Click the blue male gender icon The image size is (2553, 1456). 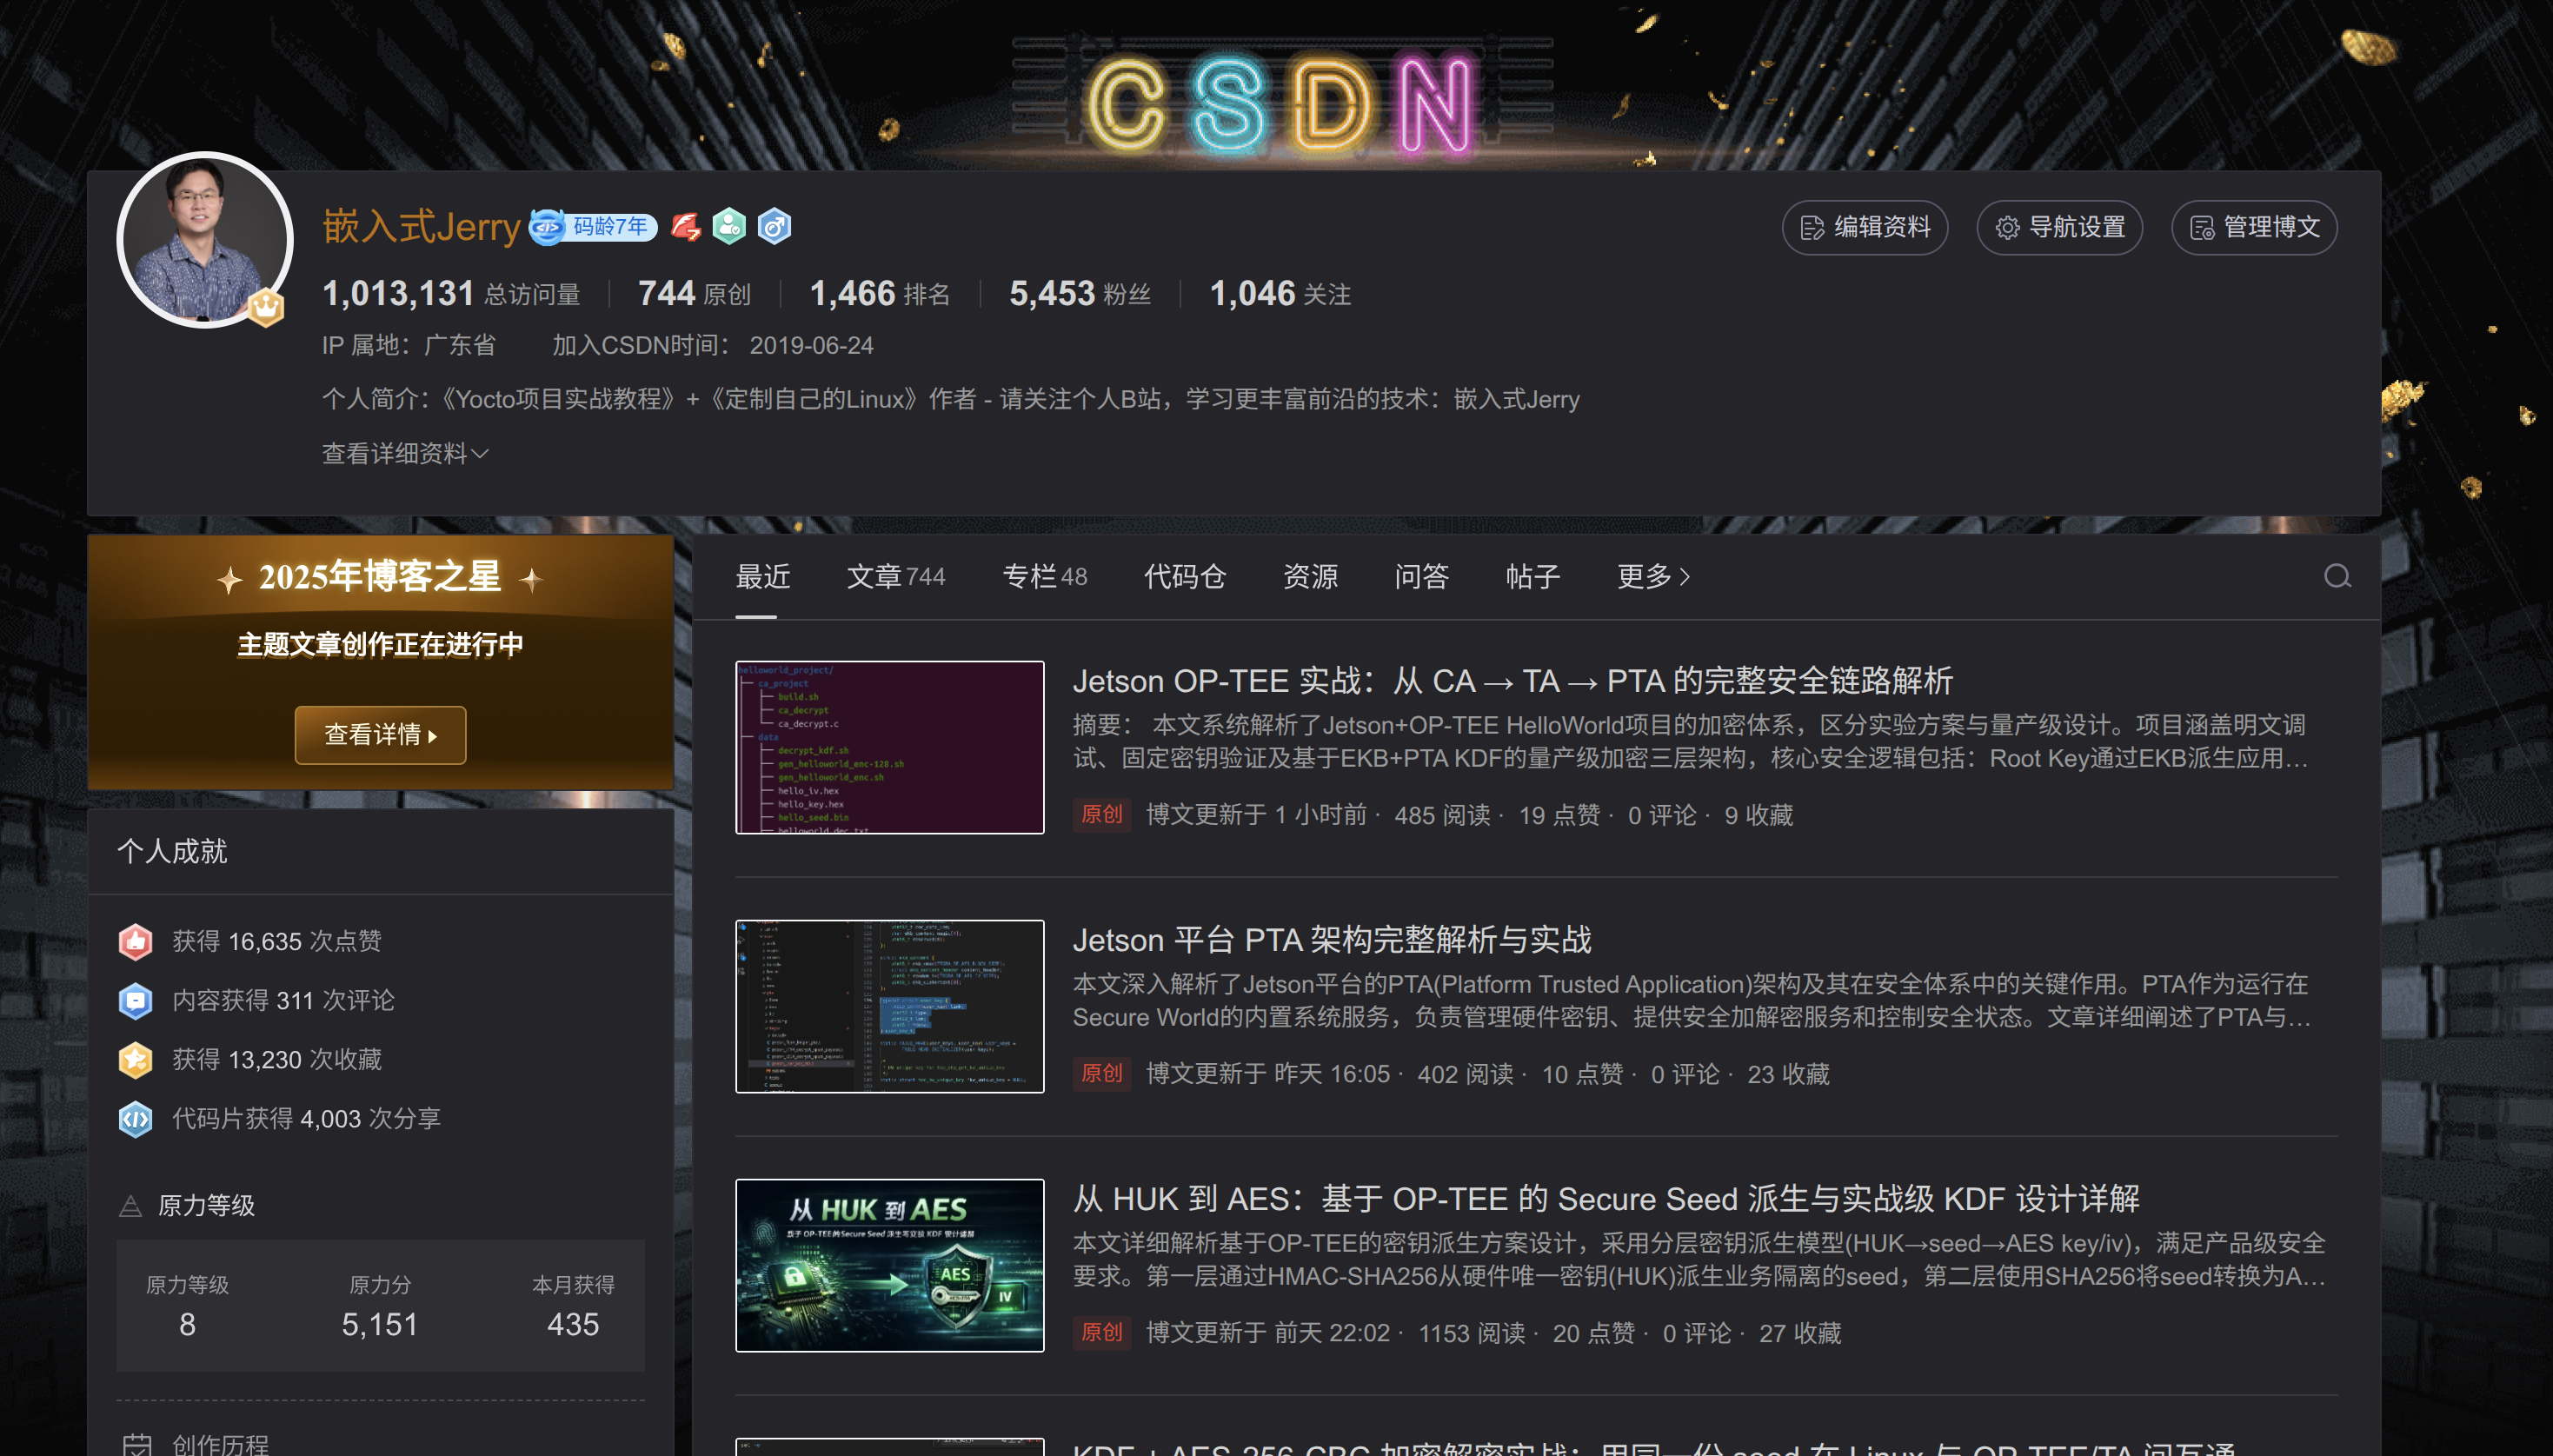click(774, 227)
